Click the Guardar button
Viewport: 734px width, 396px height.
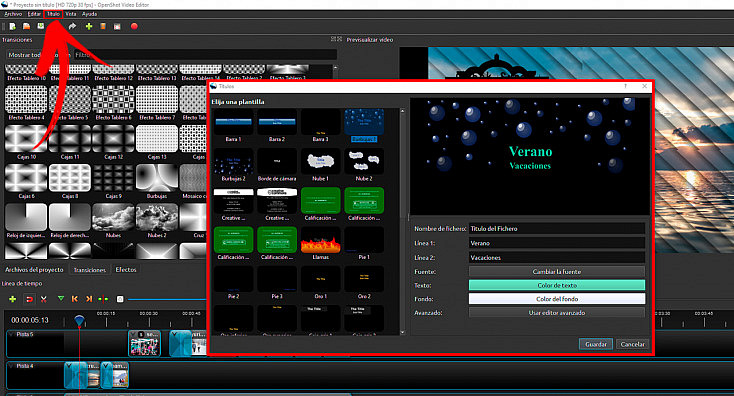coord(595,344)
